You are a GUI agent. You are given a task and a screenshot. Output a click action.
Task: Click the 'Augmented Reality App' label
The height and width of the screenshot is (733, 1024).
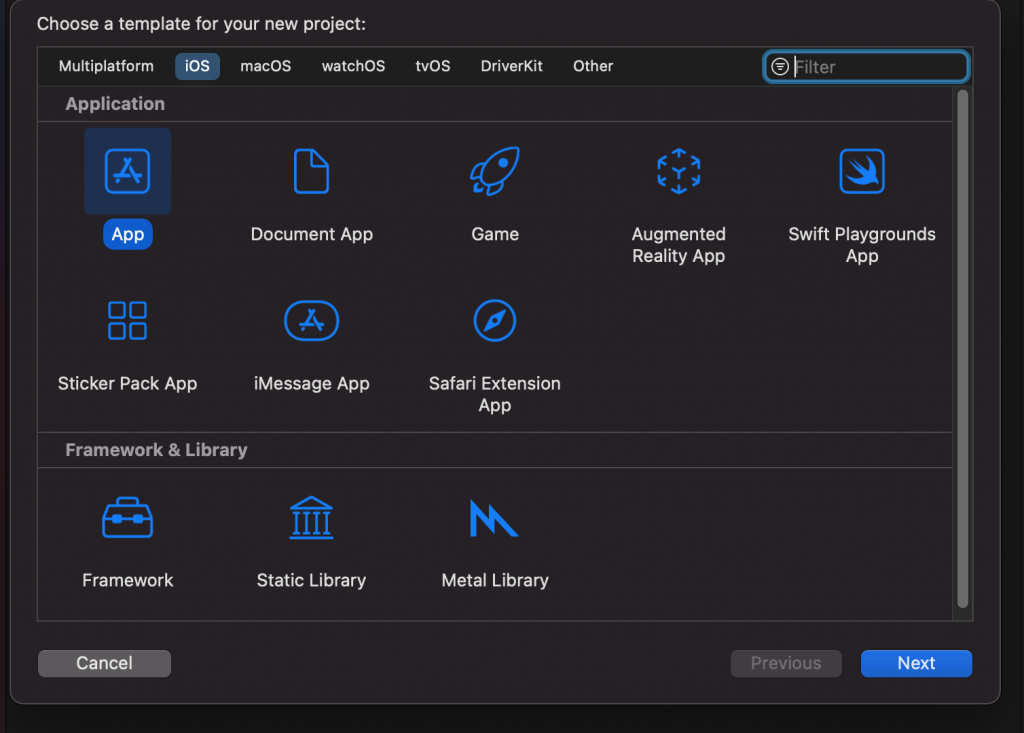[679, 245]
